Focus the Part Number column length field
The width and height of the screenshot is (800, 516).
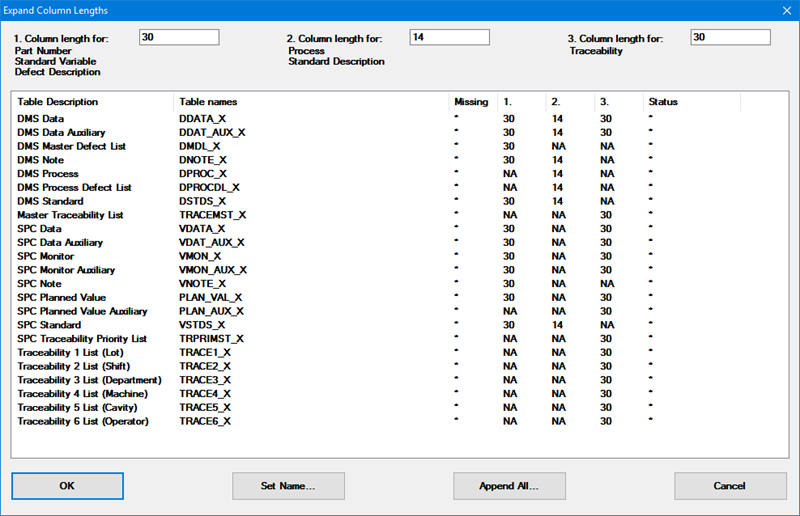pyautogui.click(x=179, y=37)
